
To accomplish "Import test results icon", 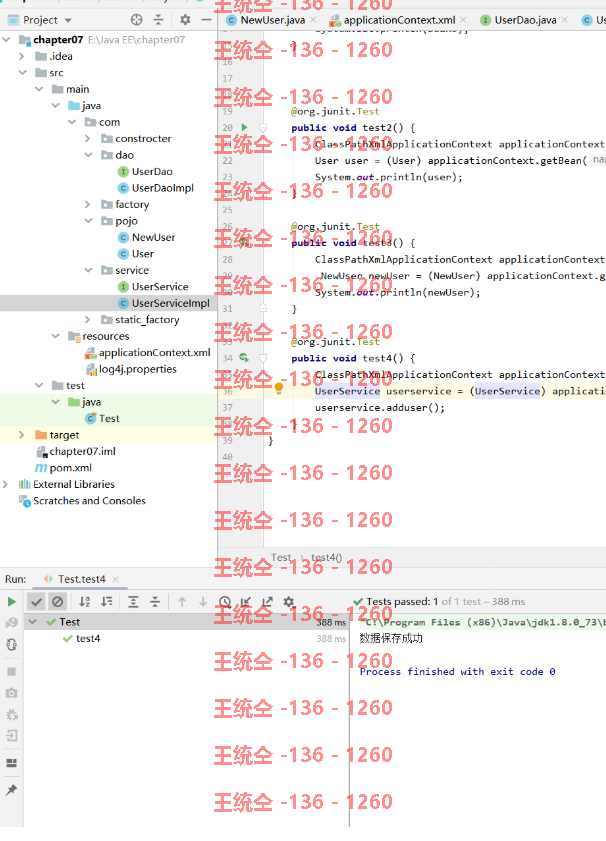I will coord(246,602).
